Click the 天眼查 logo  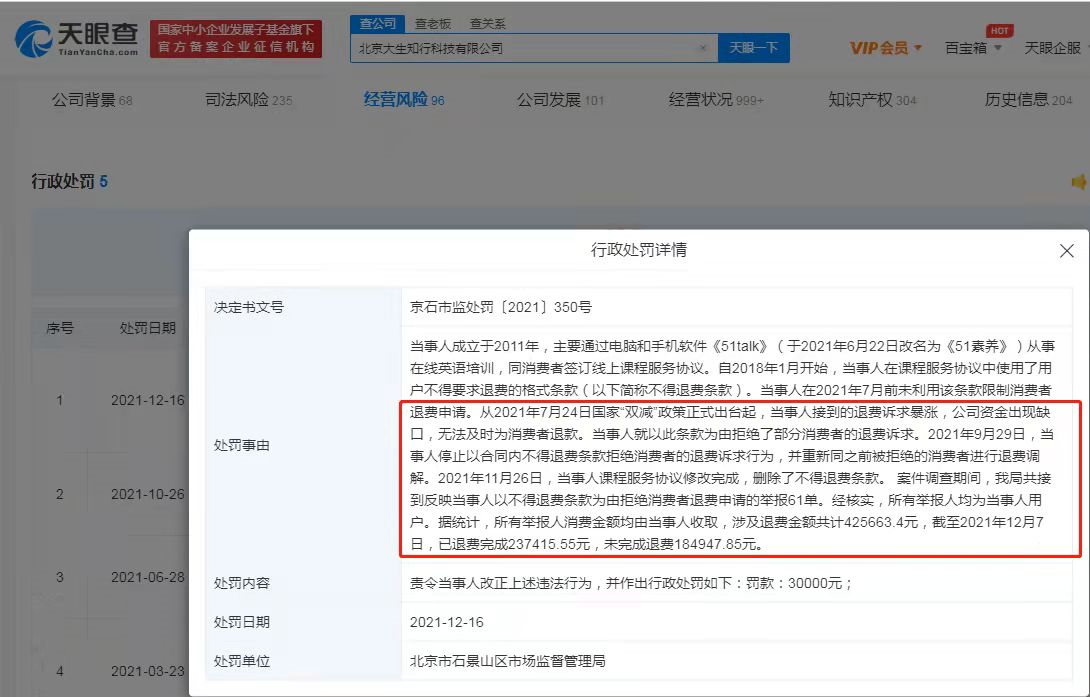pos(76,38)
